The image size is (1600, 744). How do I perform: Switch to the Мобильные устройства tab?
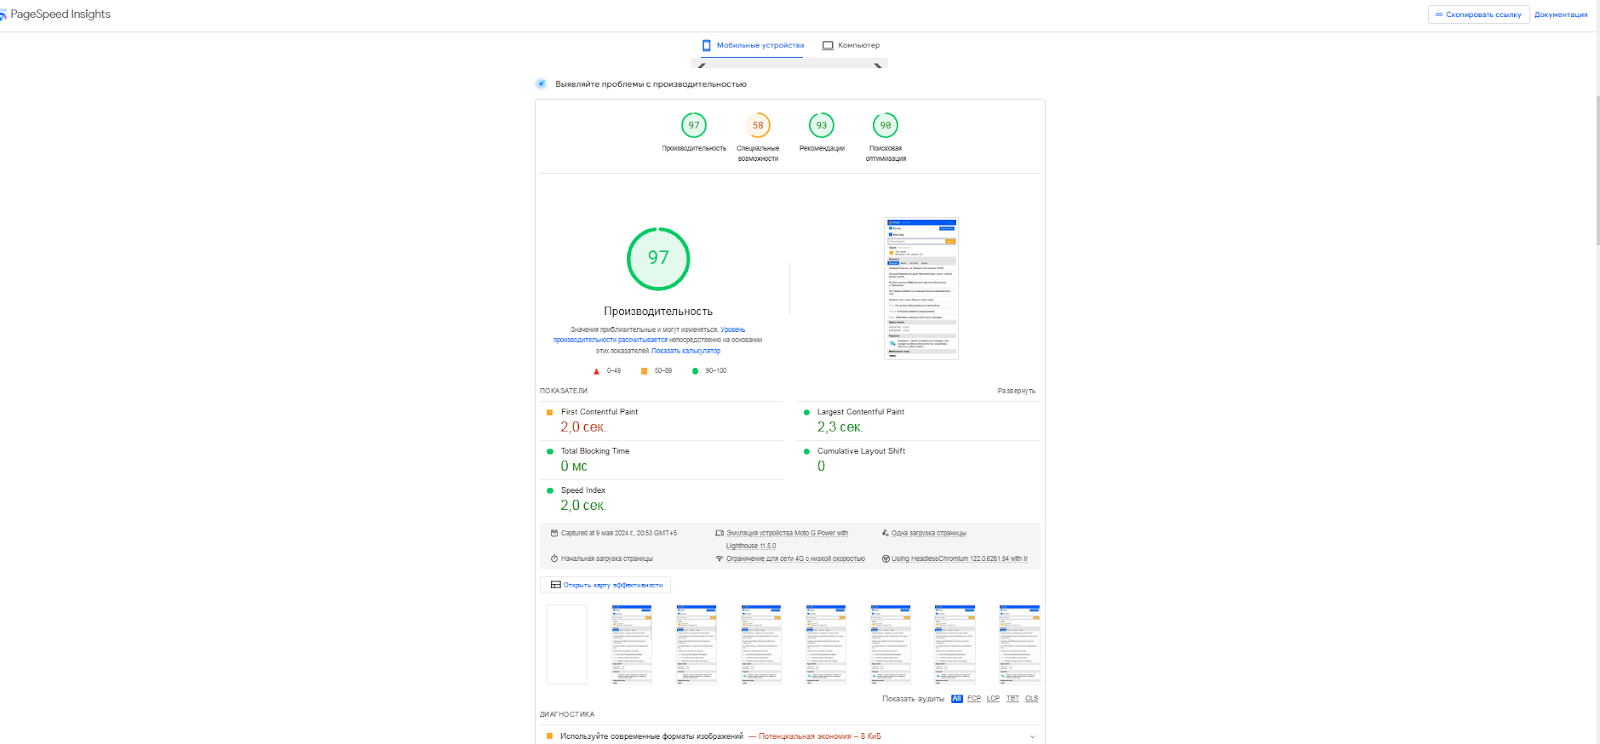[753, 45]
